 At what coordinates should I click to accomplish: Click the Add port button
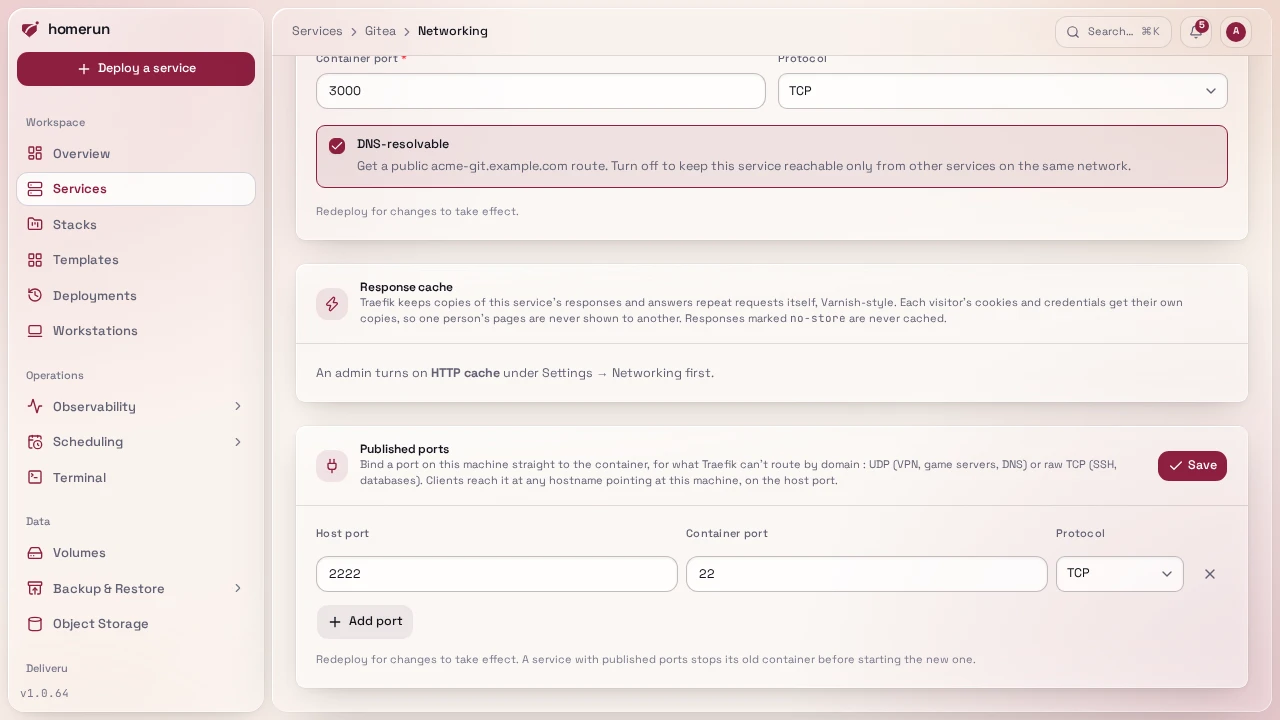coord(365,622)
